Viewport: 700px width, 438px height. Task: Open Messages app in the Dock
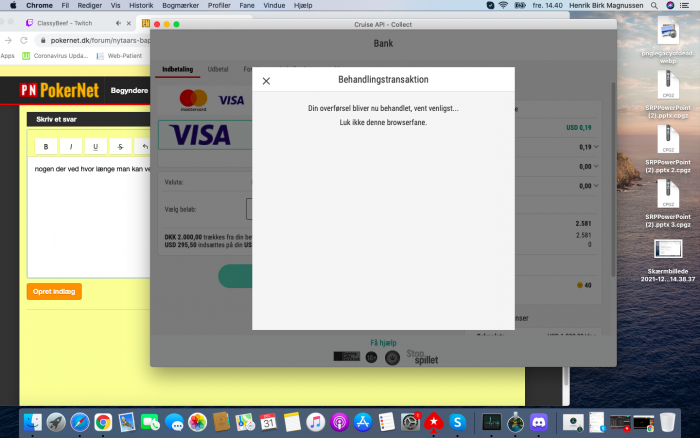[x=174, y=422]
